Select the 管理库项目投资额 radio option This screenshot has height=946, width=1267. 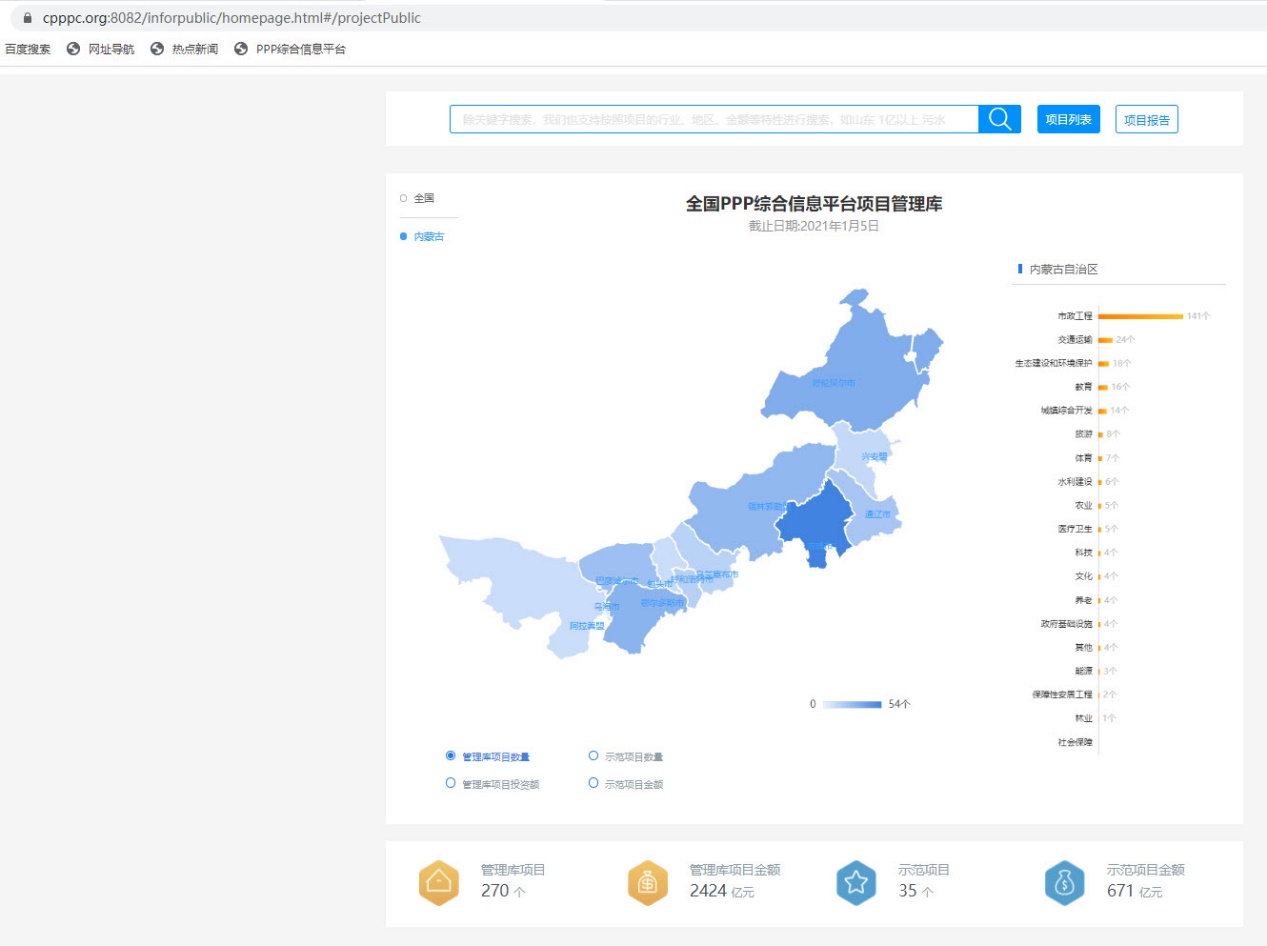(x=451, y=783)
